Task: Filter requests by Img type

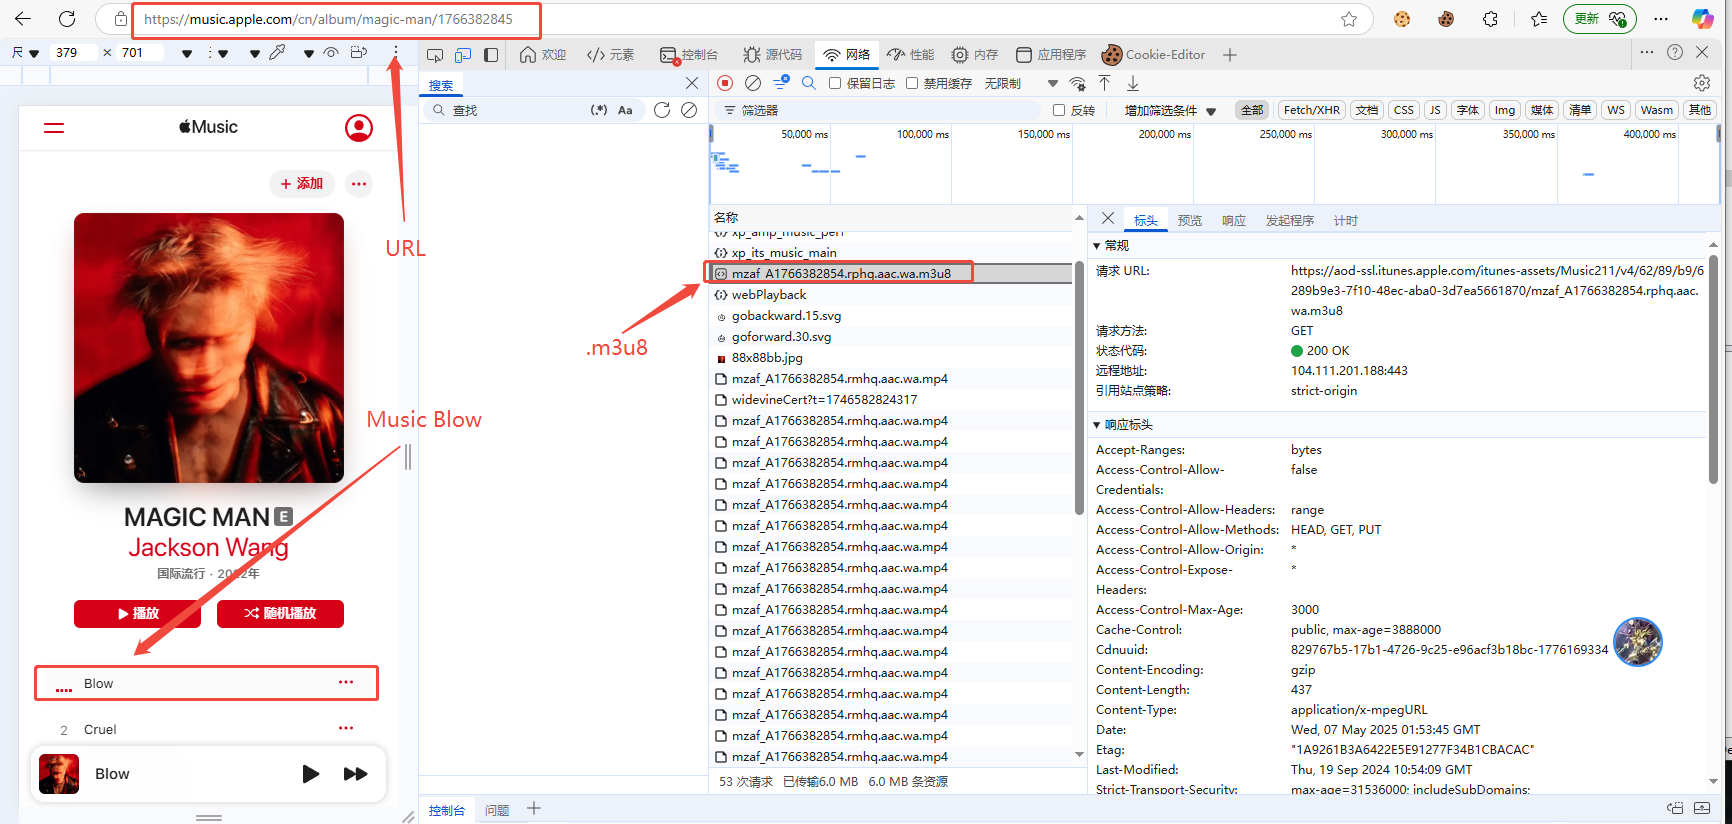Action: pyautogui.click(x=1505, y=110)
